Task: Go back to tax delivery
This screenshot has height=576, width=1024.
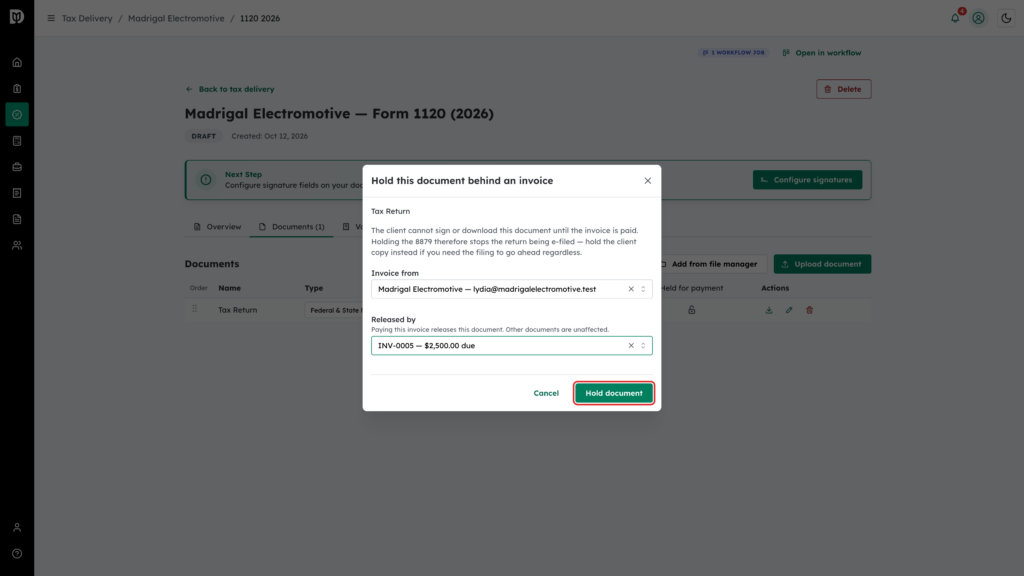Action: click(230, 89)
